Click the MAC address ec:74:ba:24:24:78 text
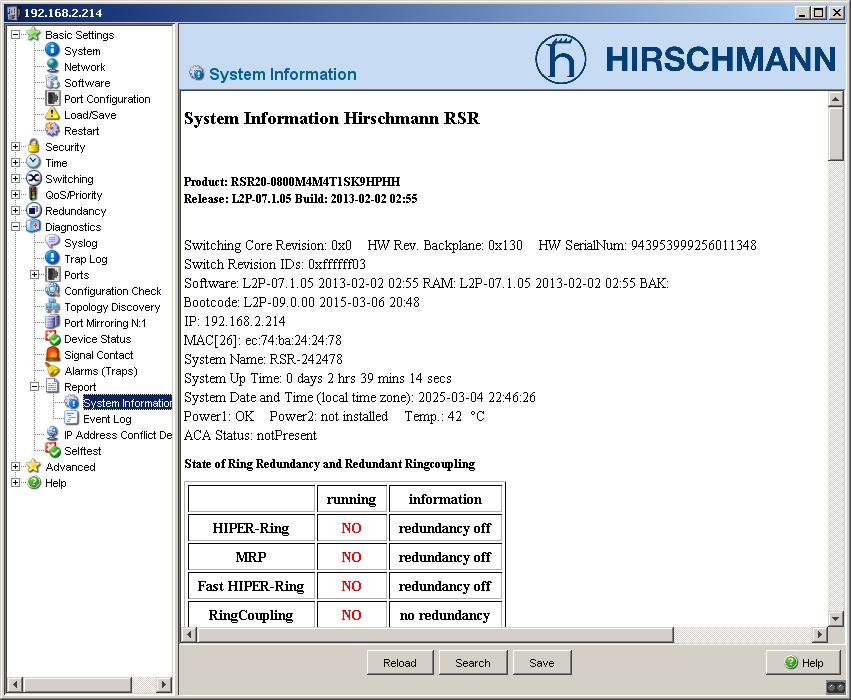851x700 pixels. tap(294, 340)
